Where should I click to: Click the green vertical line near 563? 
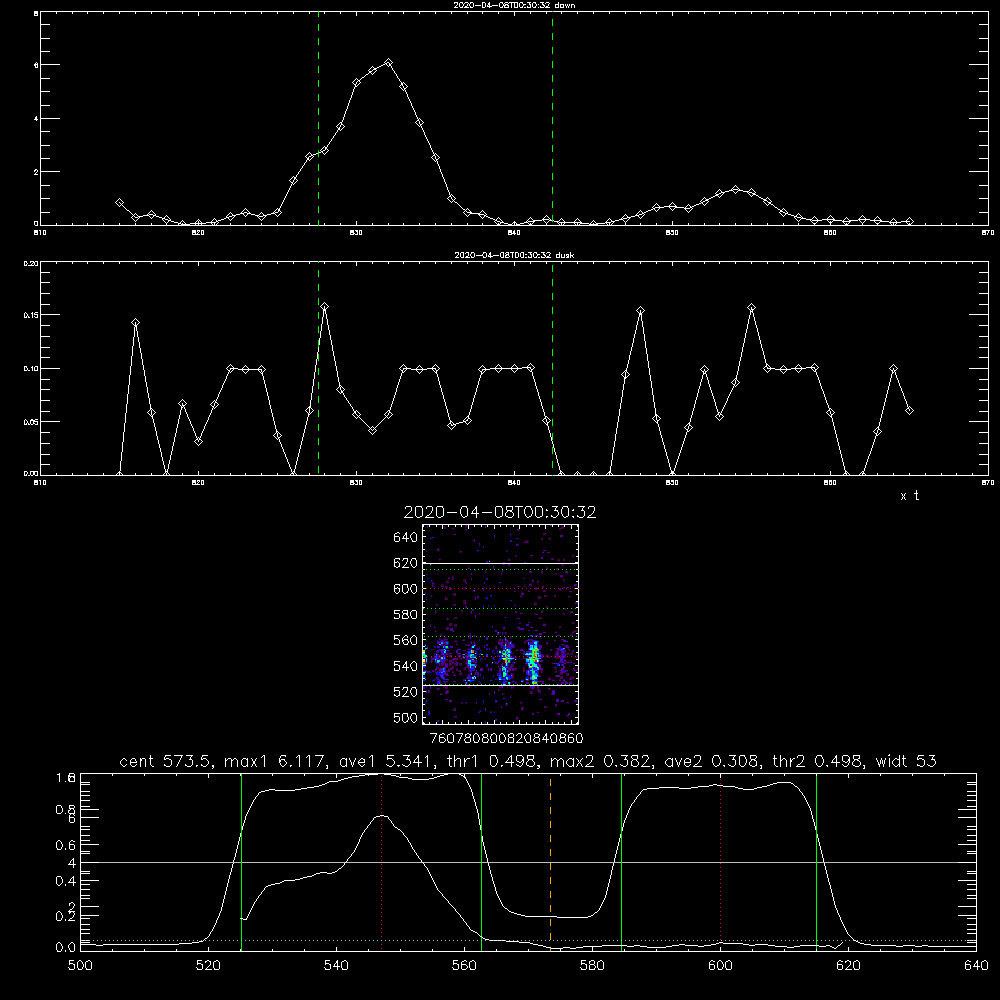click(x=482, y=861)
